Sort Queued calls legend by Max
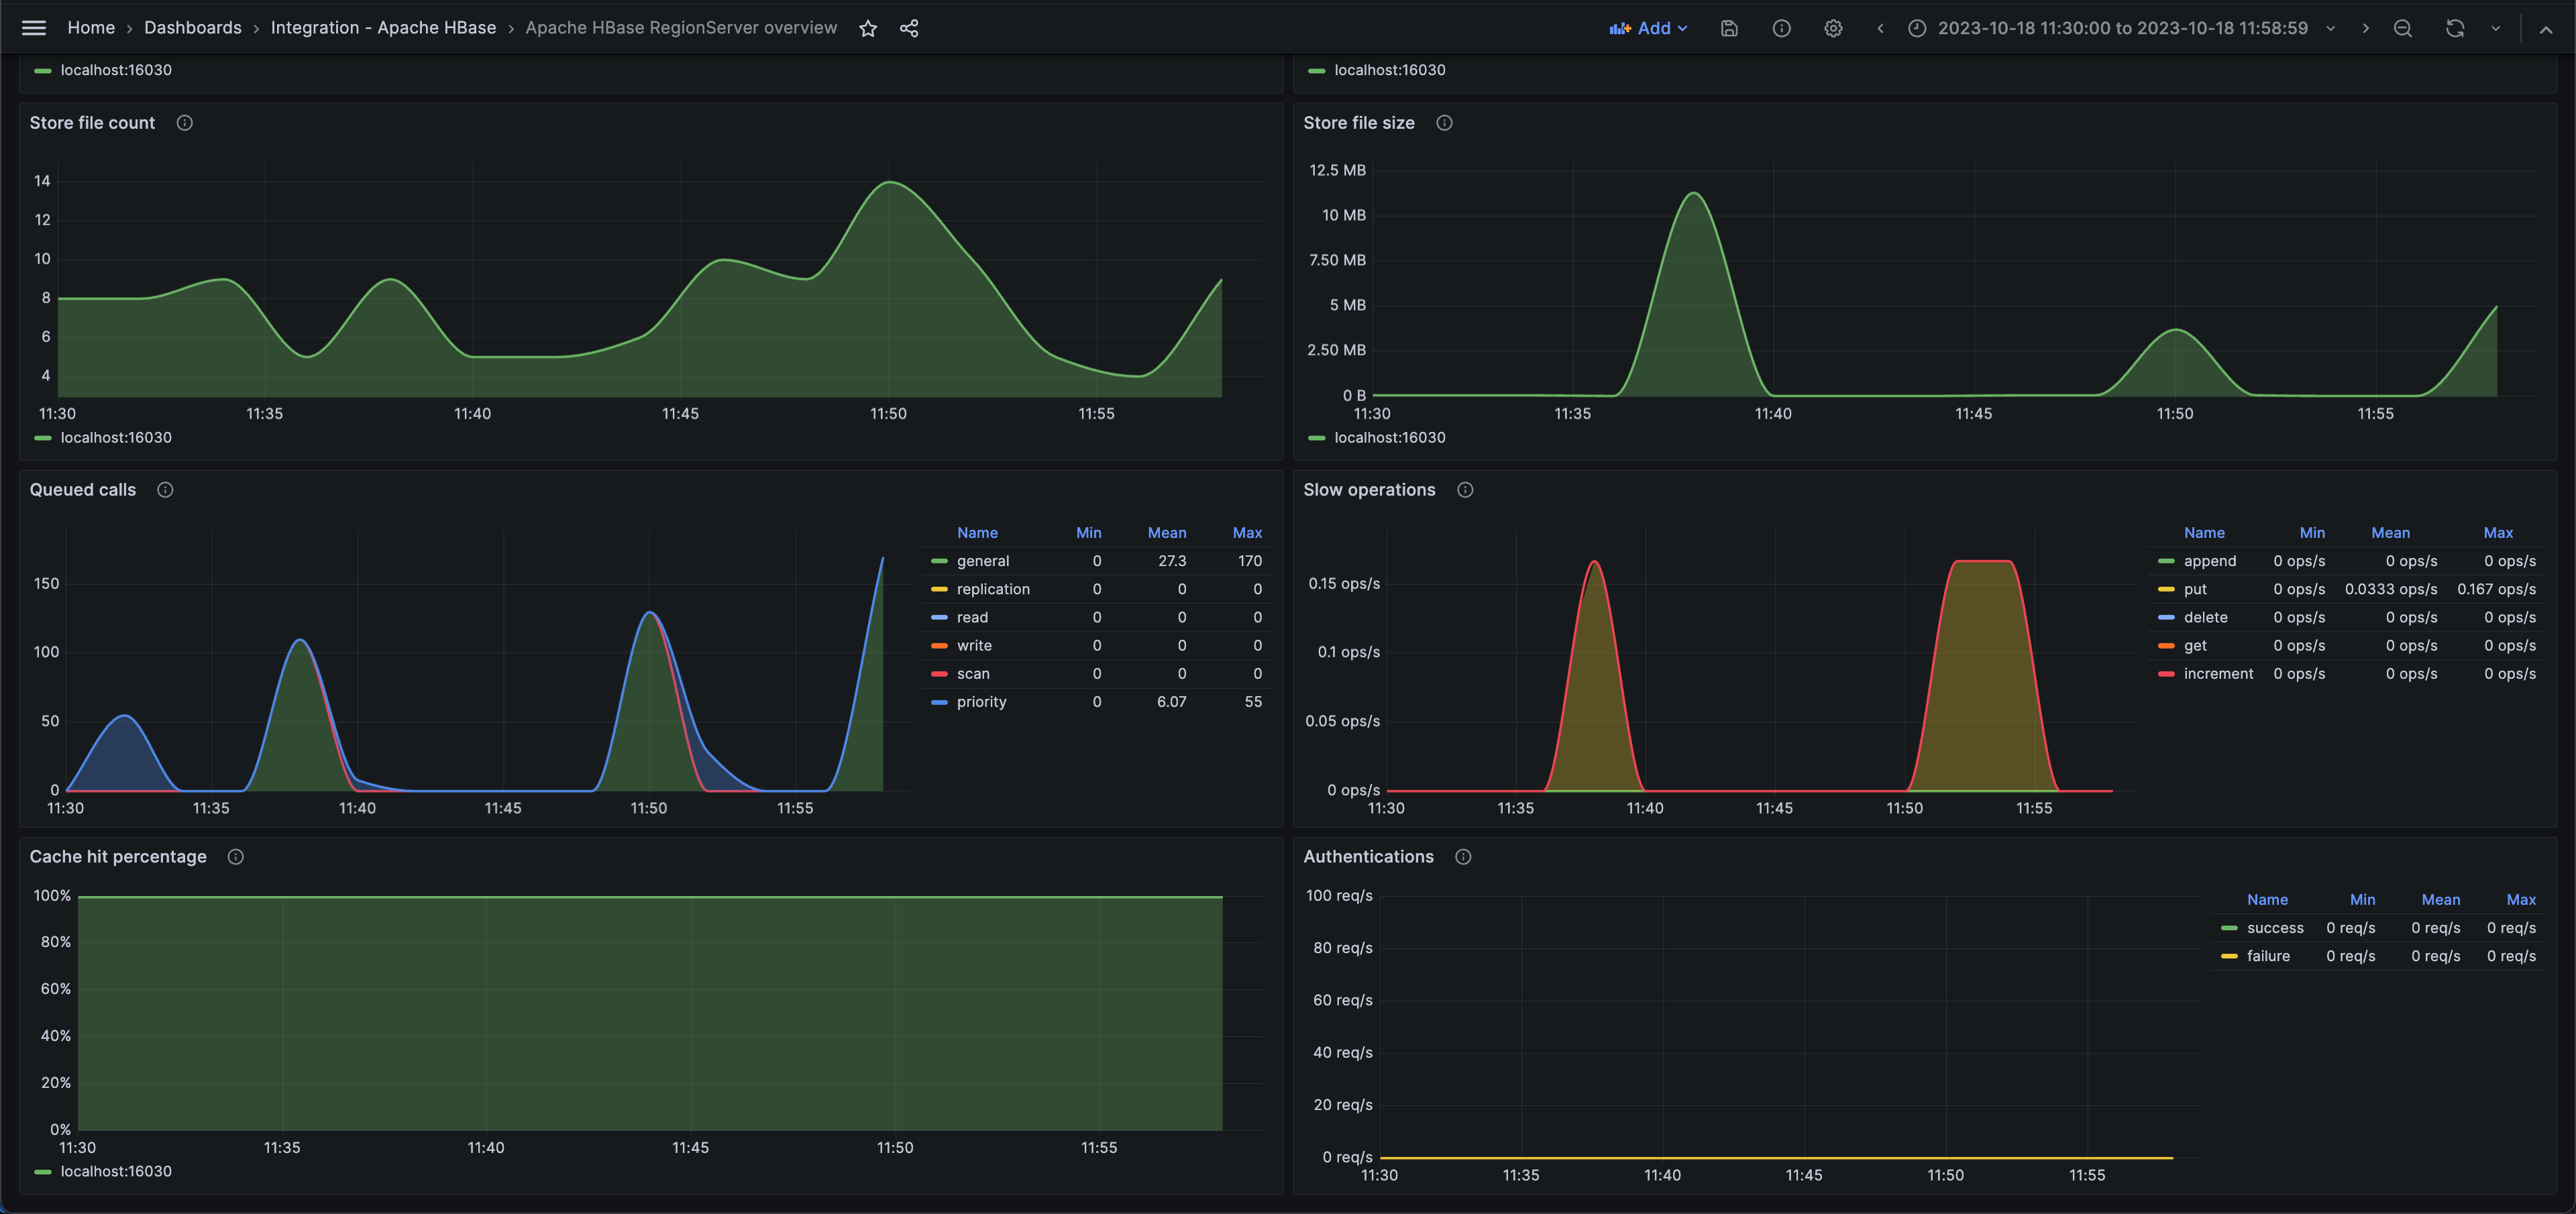 click(x=1246, y=533)
